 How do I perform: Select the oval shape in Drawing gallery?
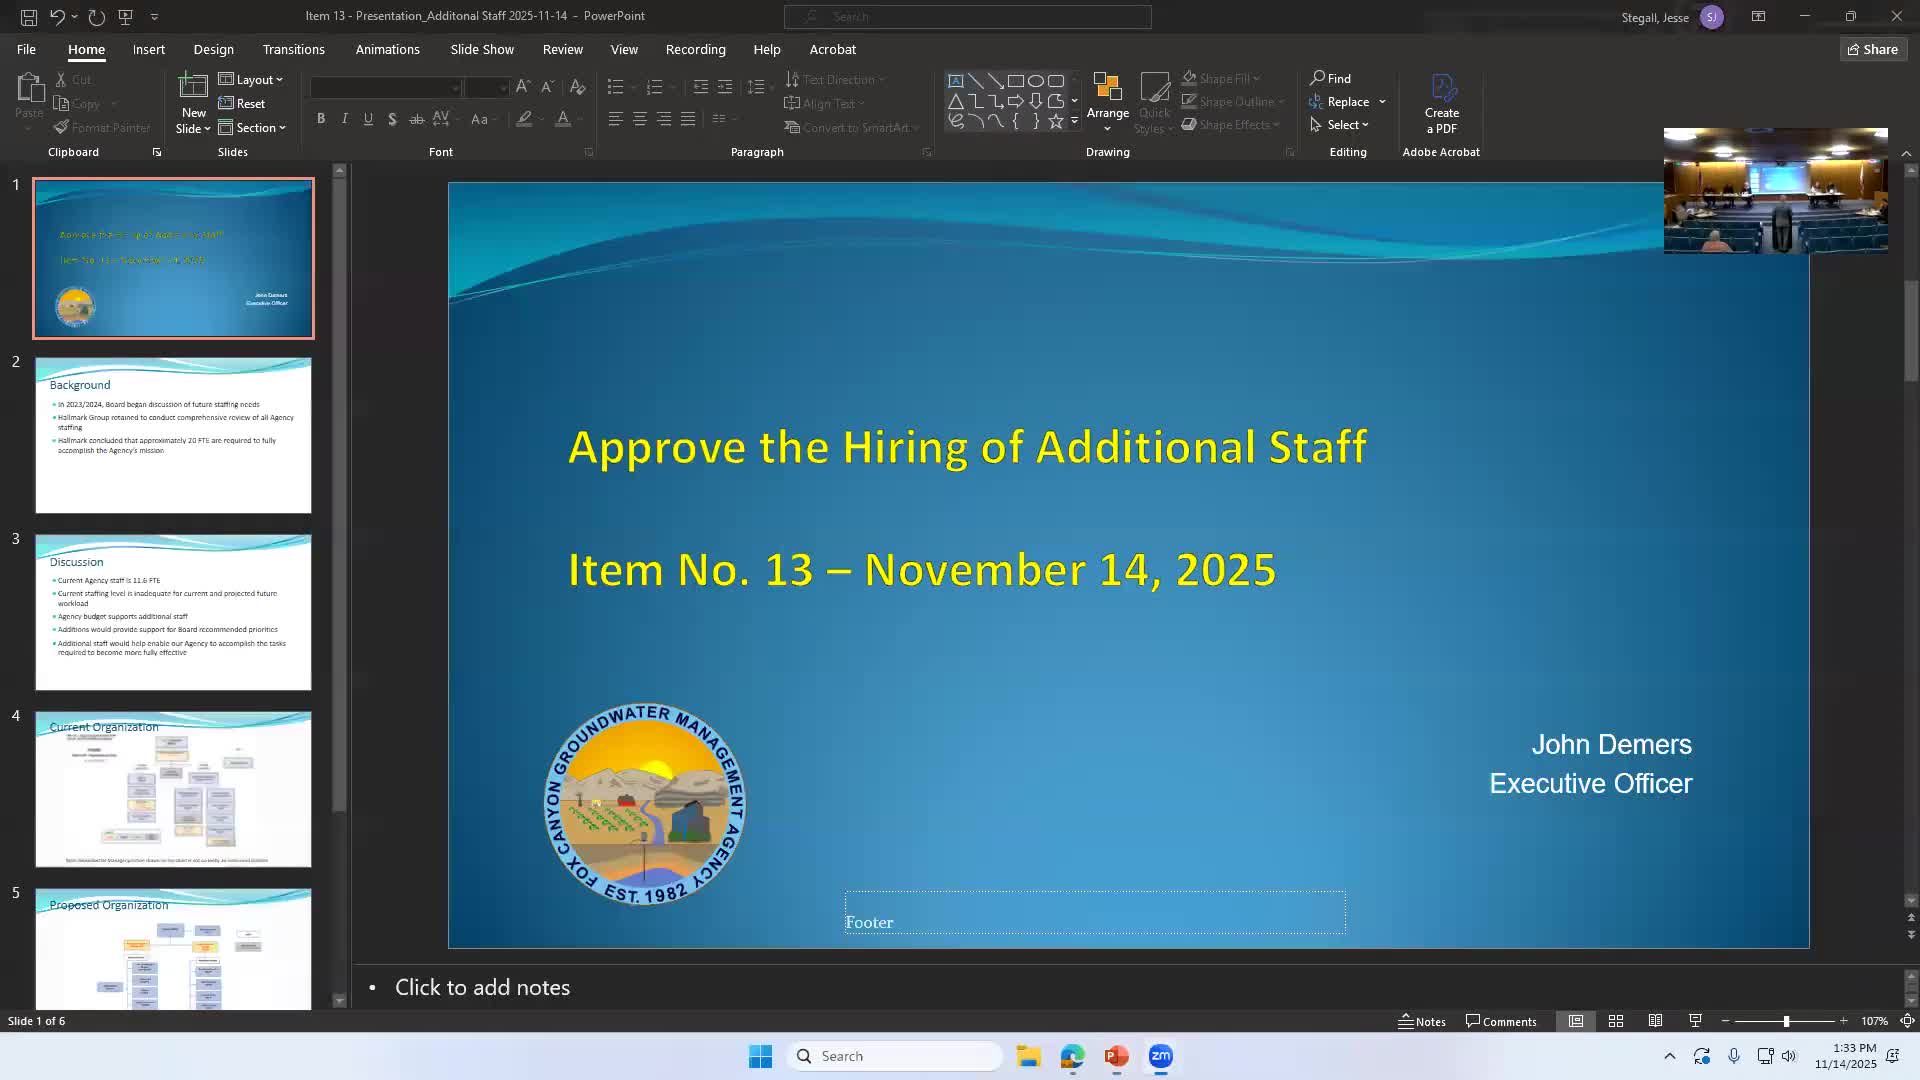click(x=1035, y=81)
